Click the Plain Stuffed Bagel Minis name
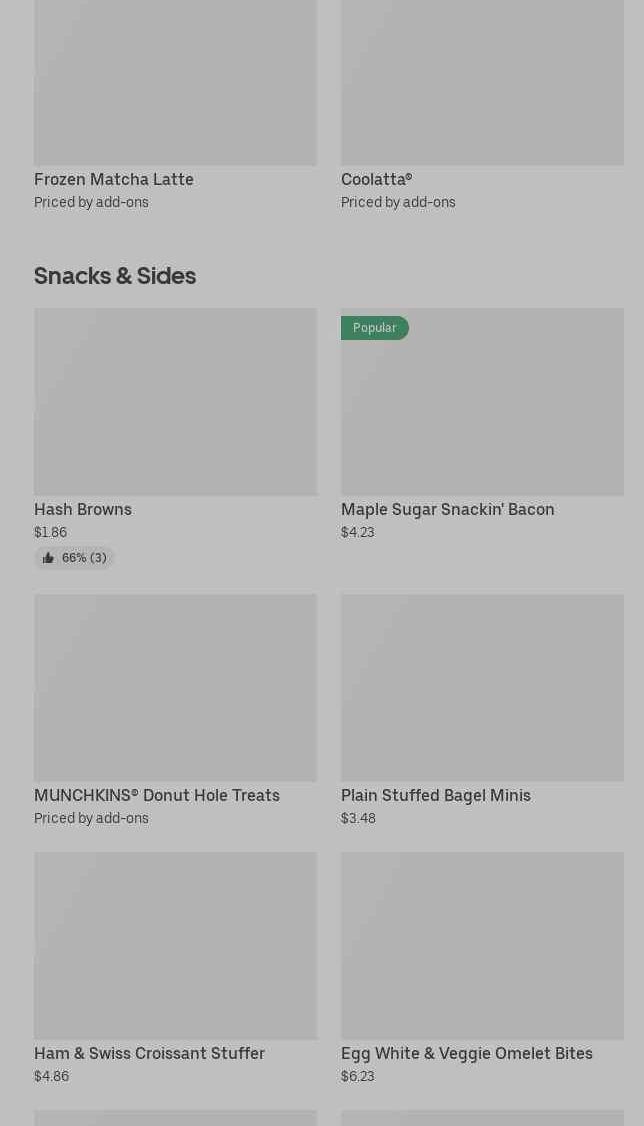 (x=435, y=796)
